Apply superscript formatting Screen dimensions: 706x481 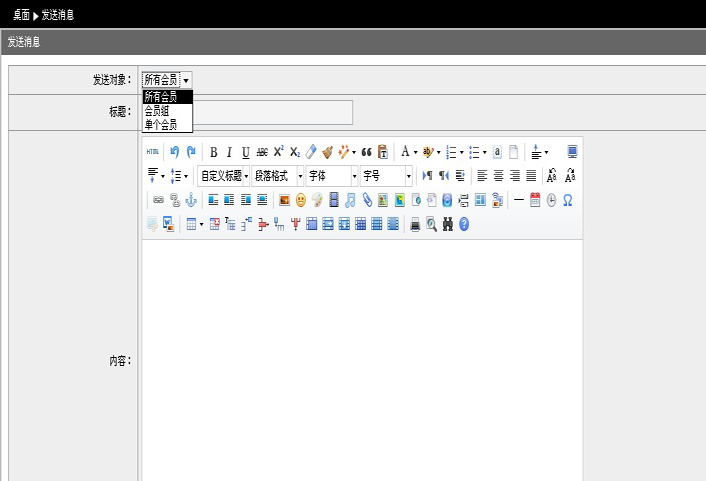click(x=278, y=152)
